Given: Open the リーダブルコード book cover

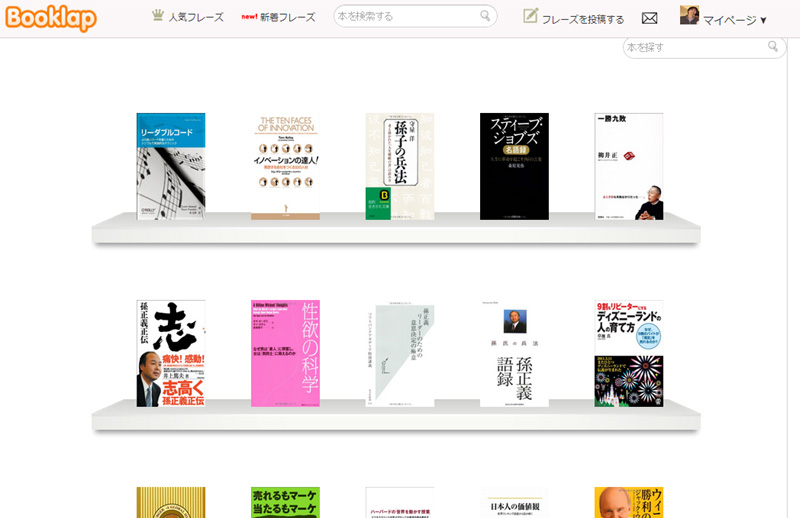Looking at the screenshot, I should click(171, 166).
